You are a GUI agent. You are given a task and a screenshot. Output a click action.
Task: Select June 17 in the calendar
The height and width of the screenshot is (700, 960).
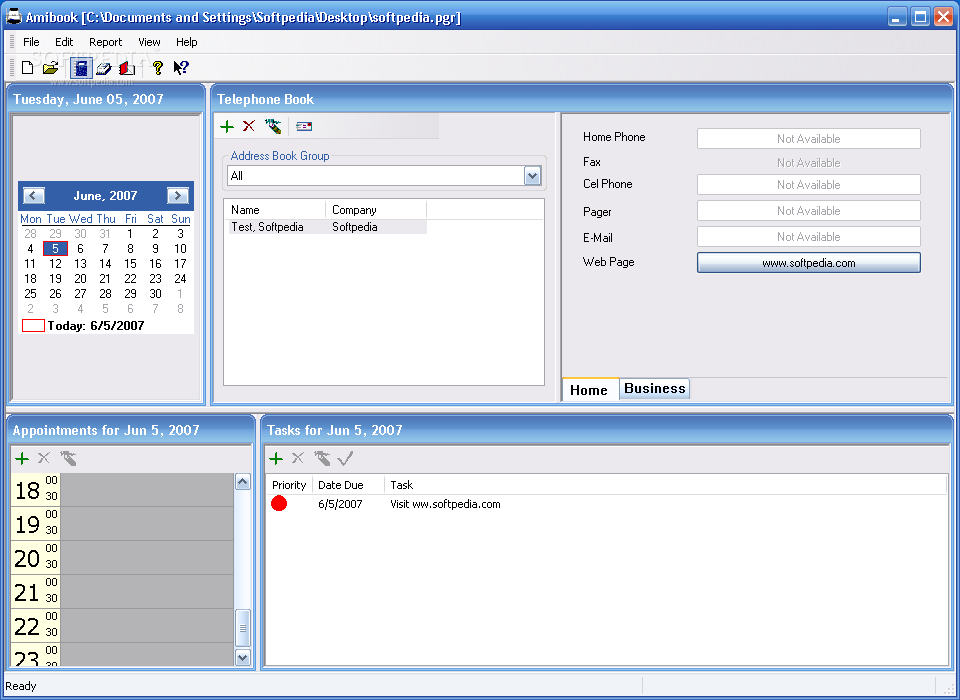point(180,263)
